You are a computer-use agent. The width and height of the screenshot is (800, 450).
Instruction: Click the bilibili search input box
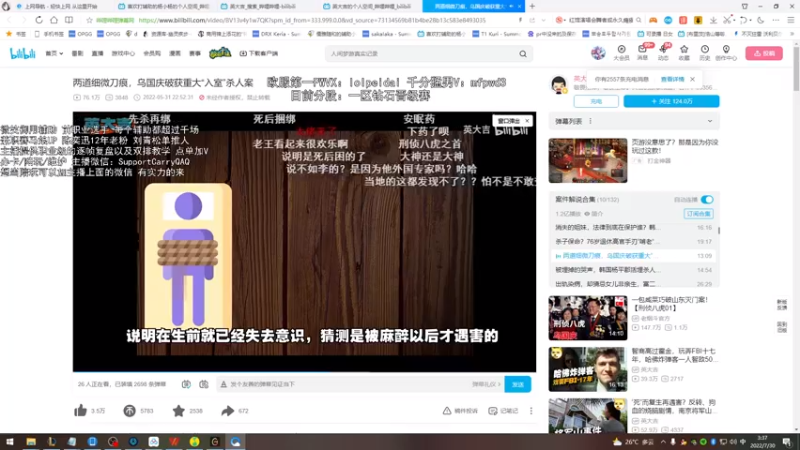click(x=421, y=54)
